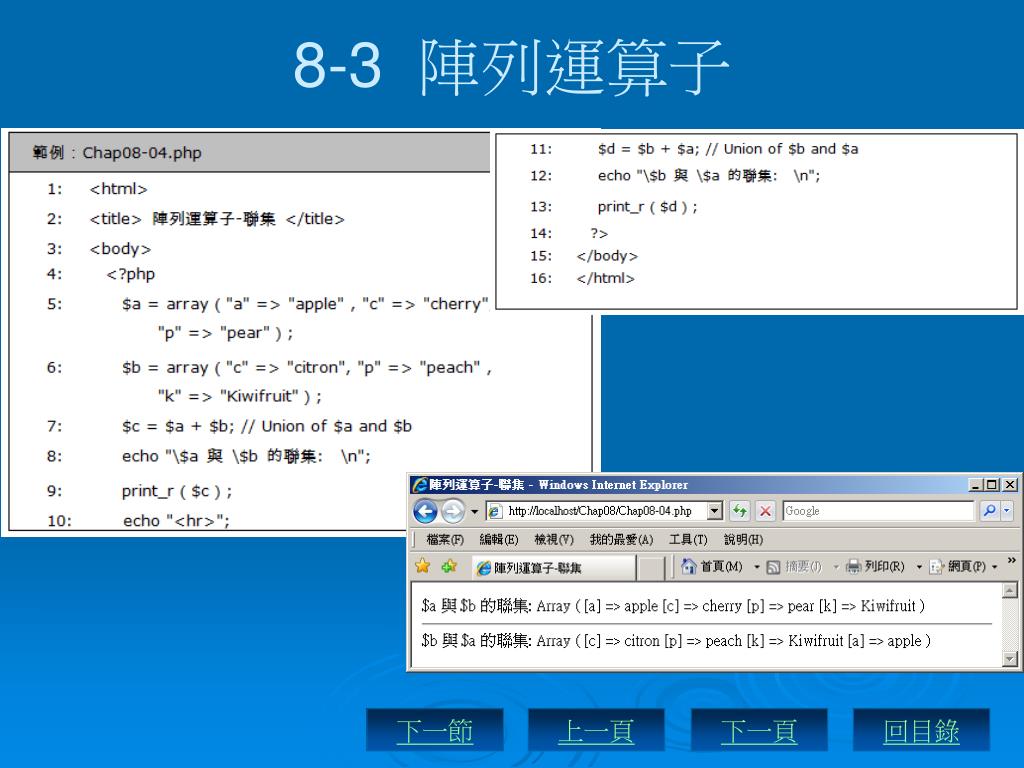The width and height of the screenshot is (1024, 768).
Task: Click the '$a 與 $b 的聯集' output line
Action: [x=673, y=606]
